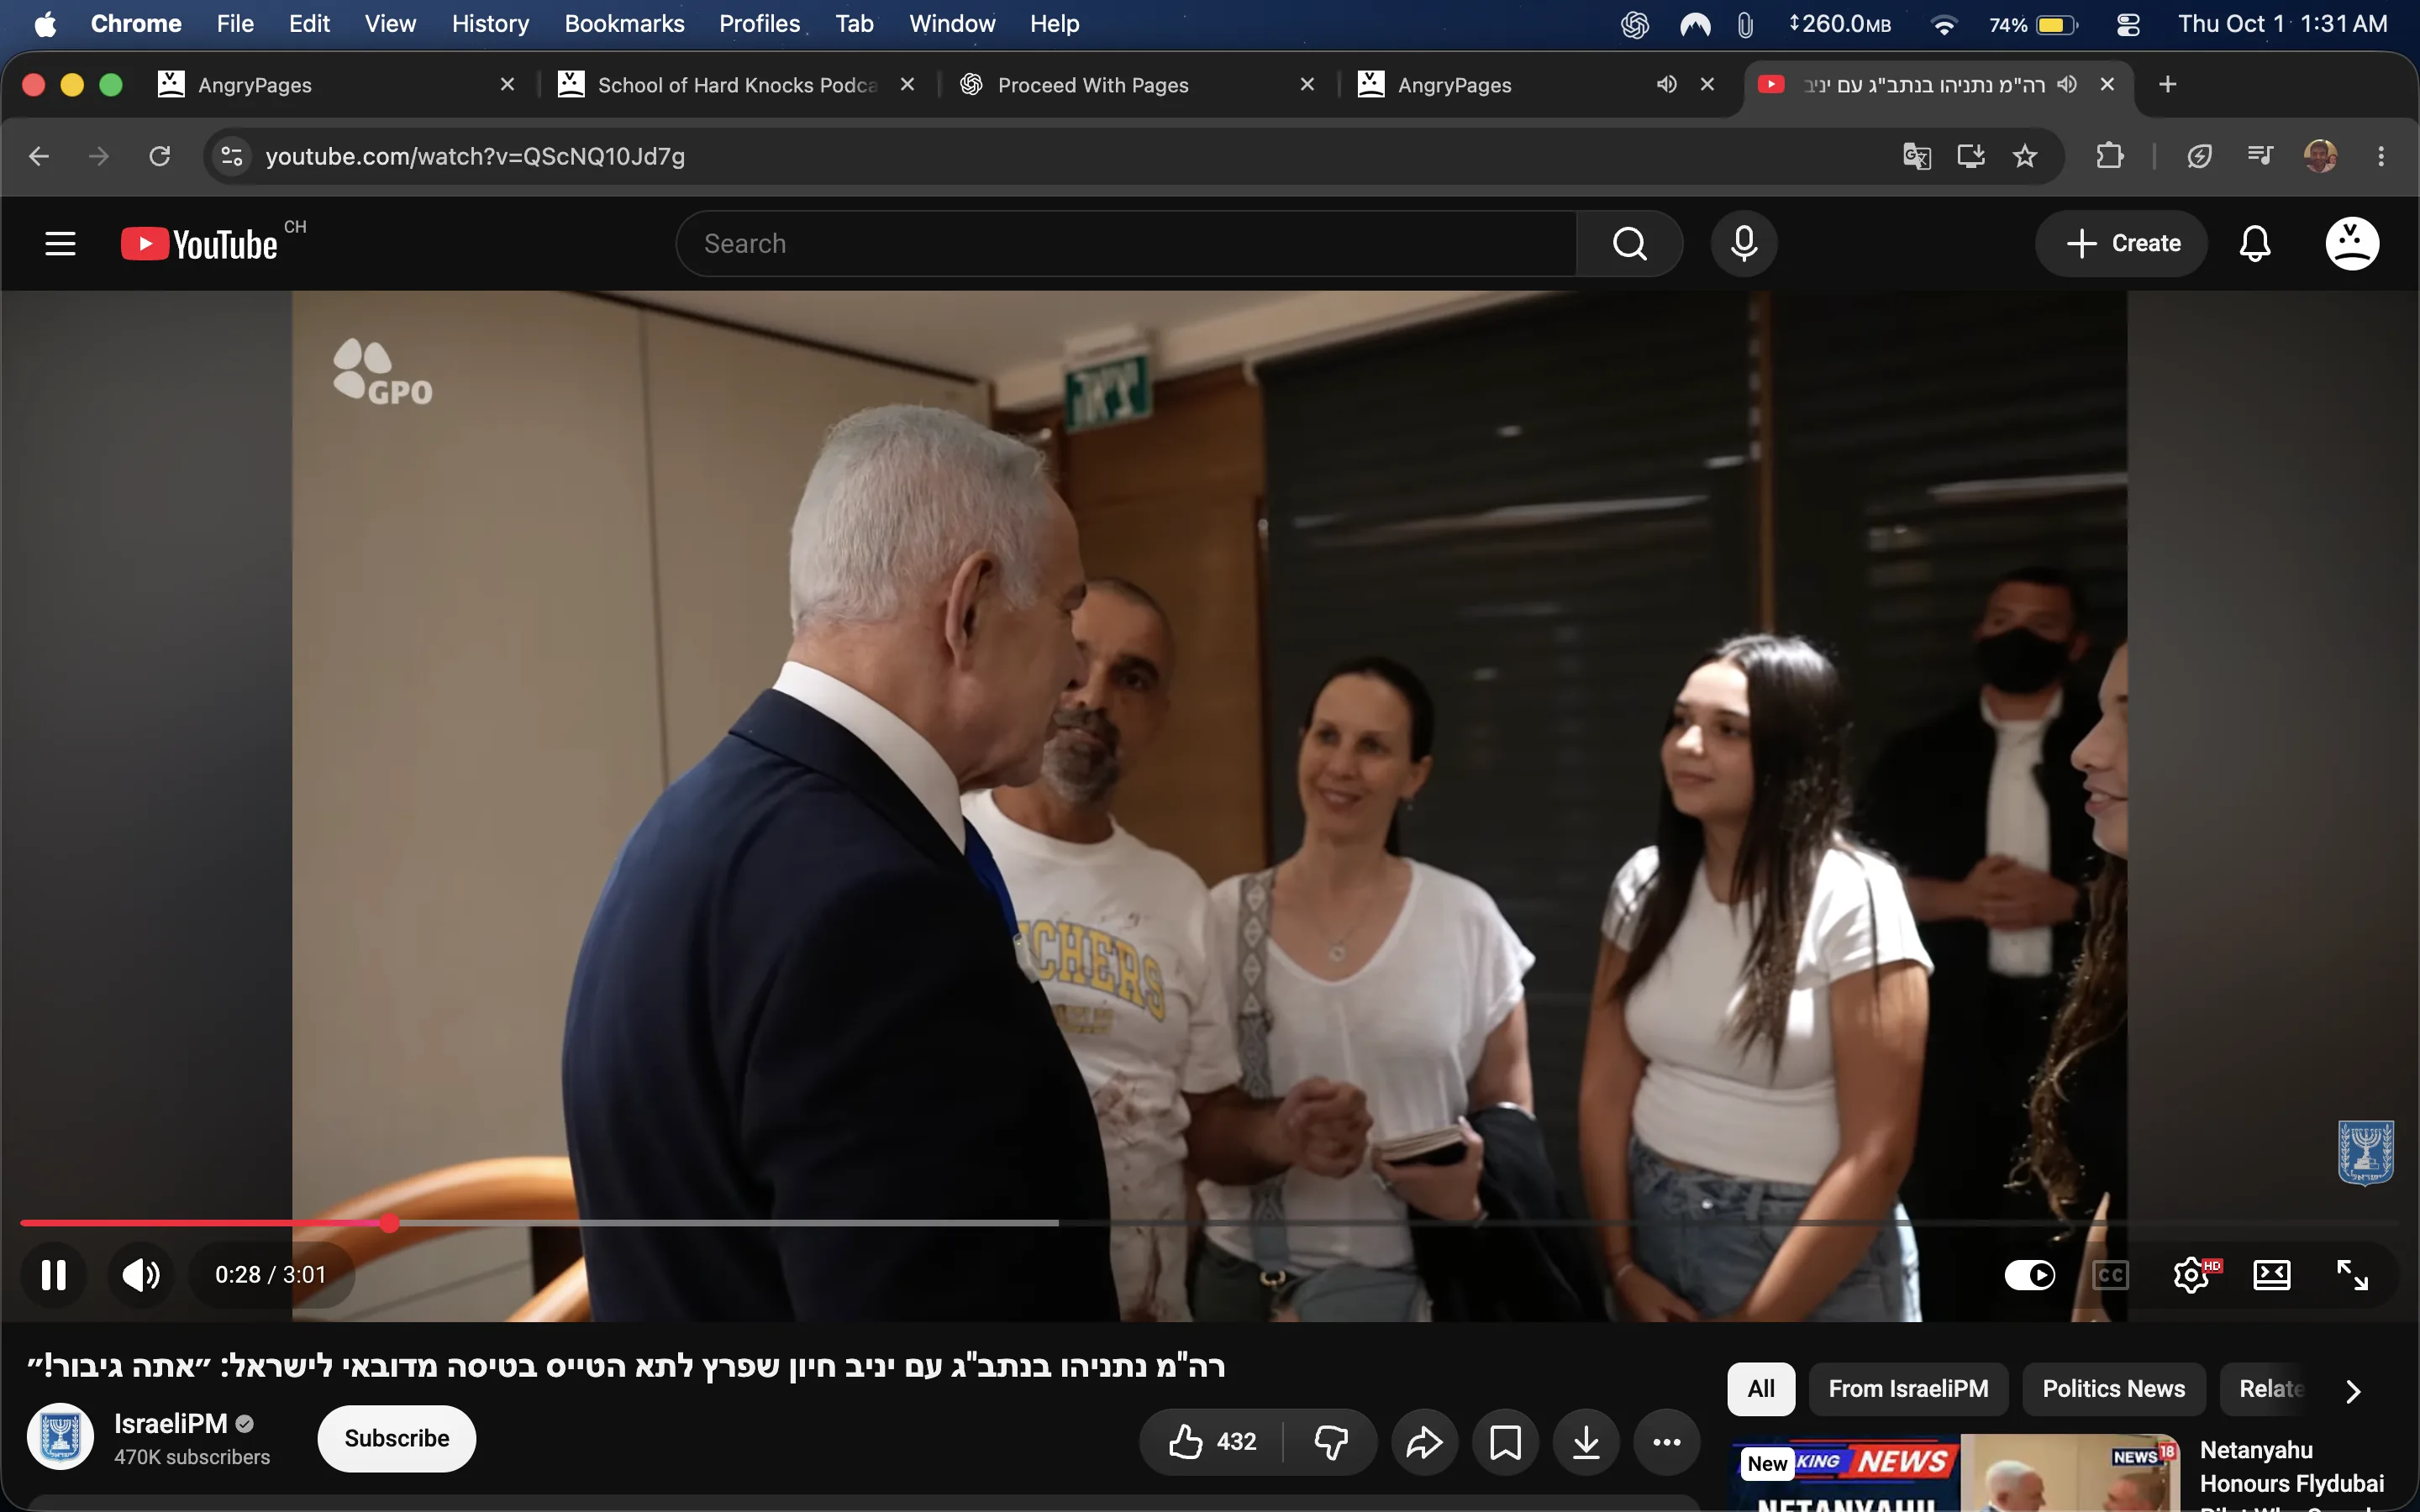Click the search magnifier button
The image size is (2420, 1512).
(1629, 243)
